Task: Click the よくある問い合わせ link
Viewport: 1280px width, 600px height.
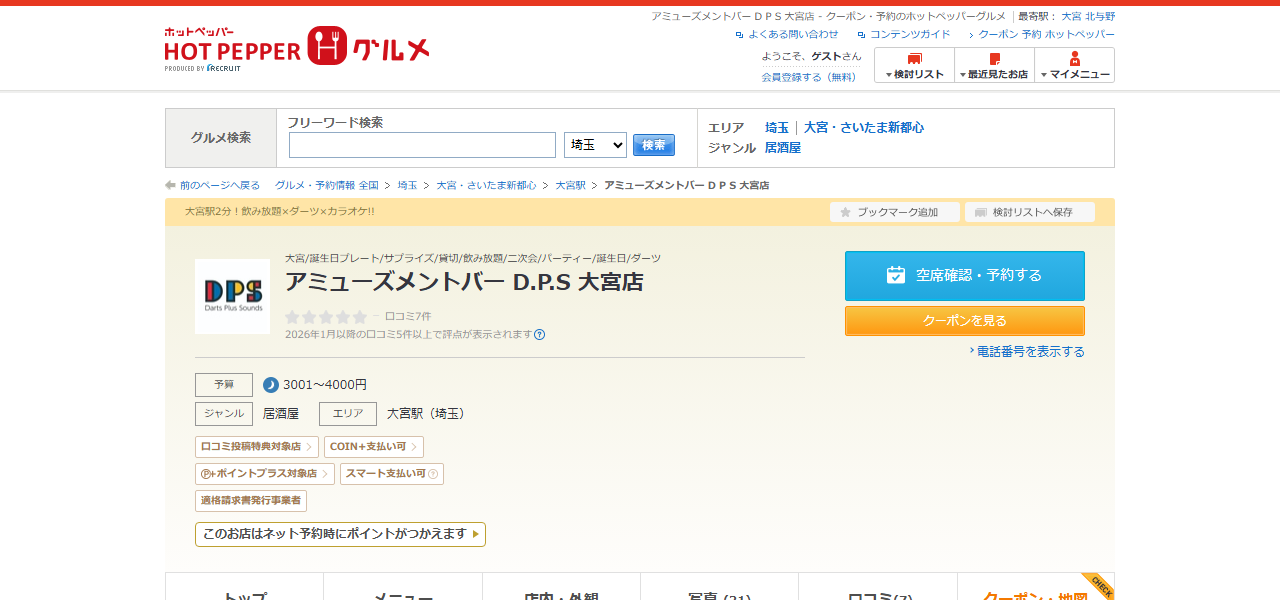Action: (x=793, y=34)
